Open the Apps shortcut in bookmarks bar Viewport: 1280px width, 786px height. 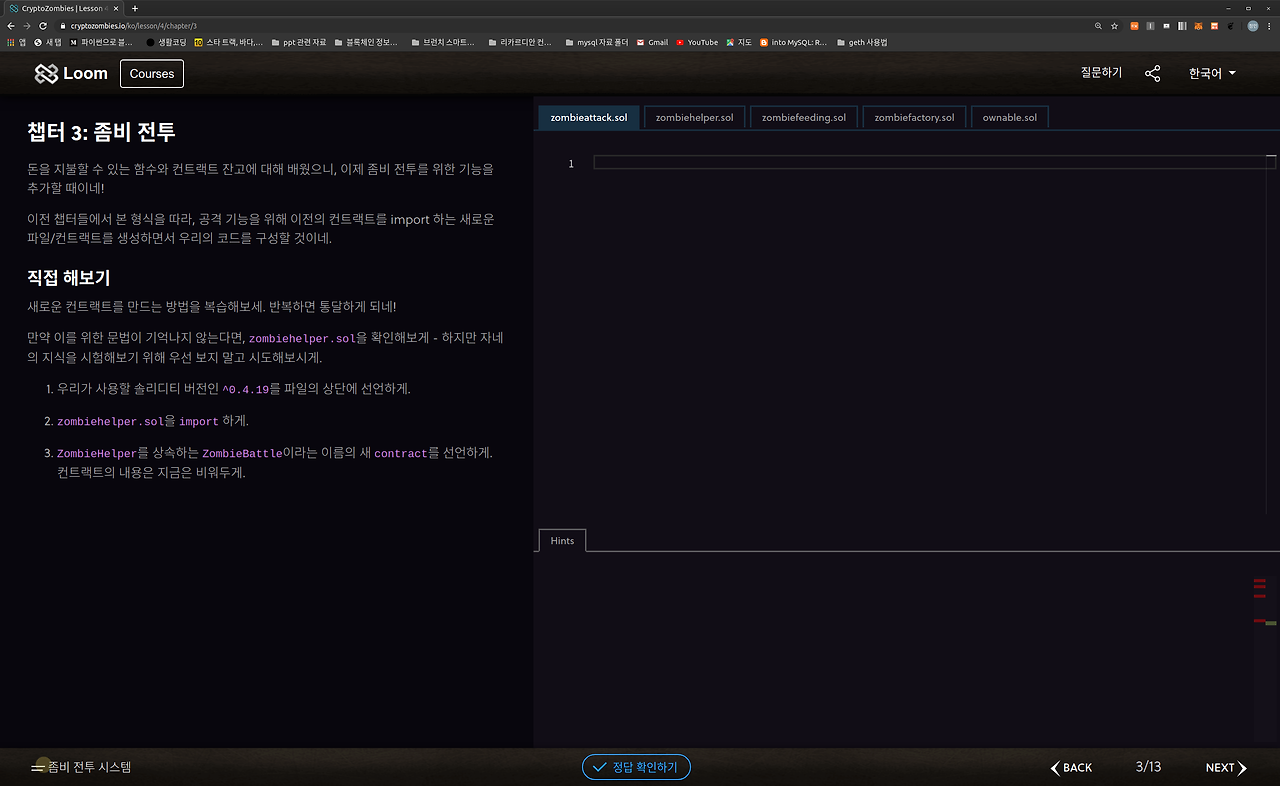pyautogui.click(x=16, y=42)
